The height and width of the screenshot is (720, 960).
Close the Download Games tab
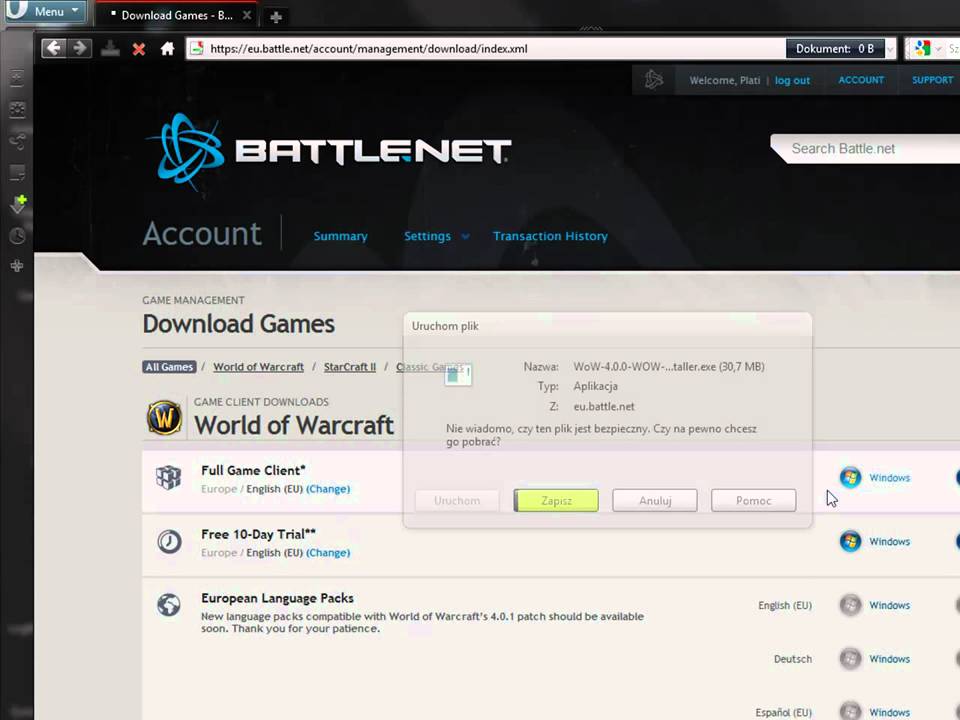click(247, 15)
